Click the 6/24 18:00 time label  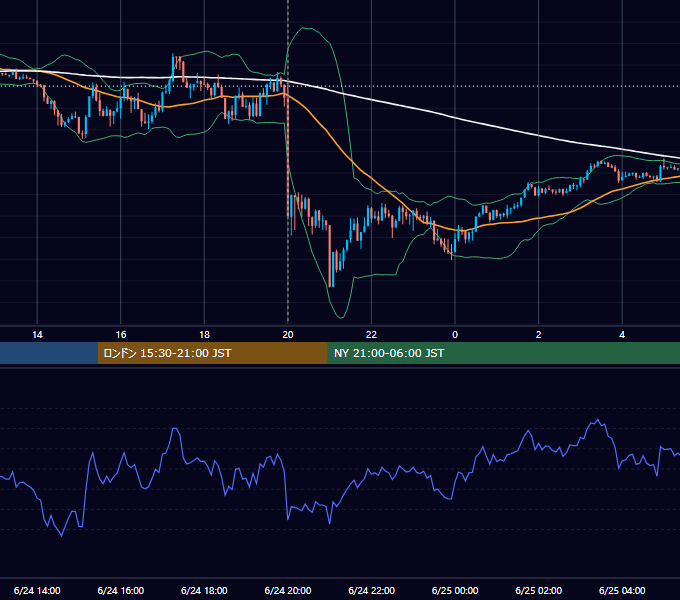point(204,590)
